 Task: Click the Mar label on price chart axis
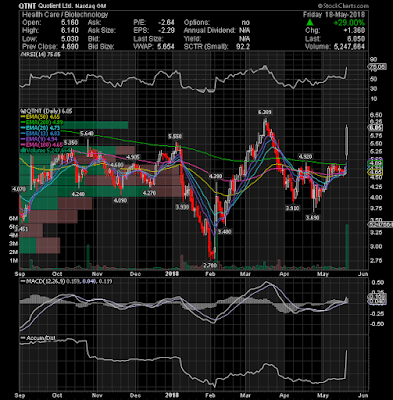(x=245, y=274)
